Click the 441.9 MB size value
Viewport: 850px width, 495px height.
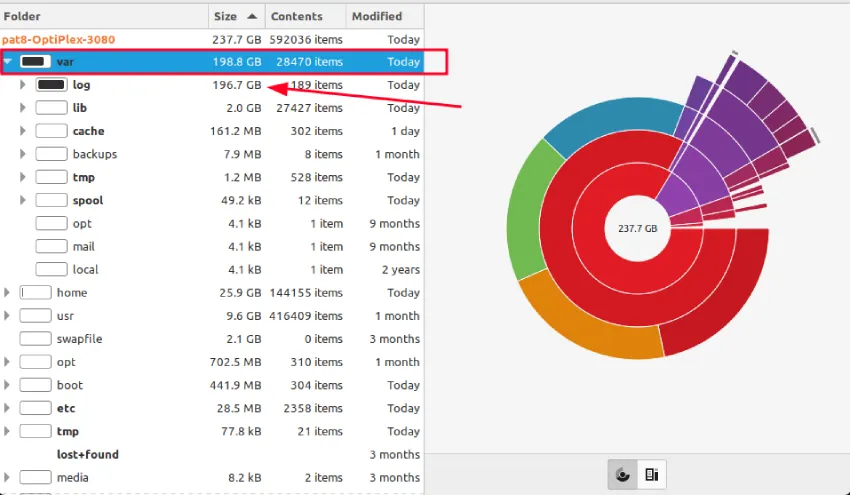click(236, 385)
